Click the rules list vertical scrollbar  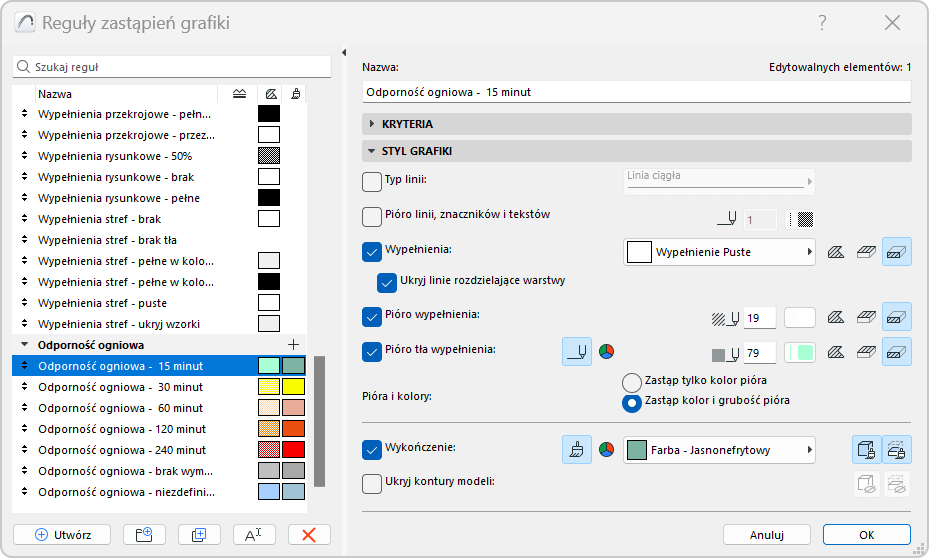[x=319, y=422]
